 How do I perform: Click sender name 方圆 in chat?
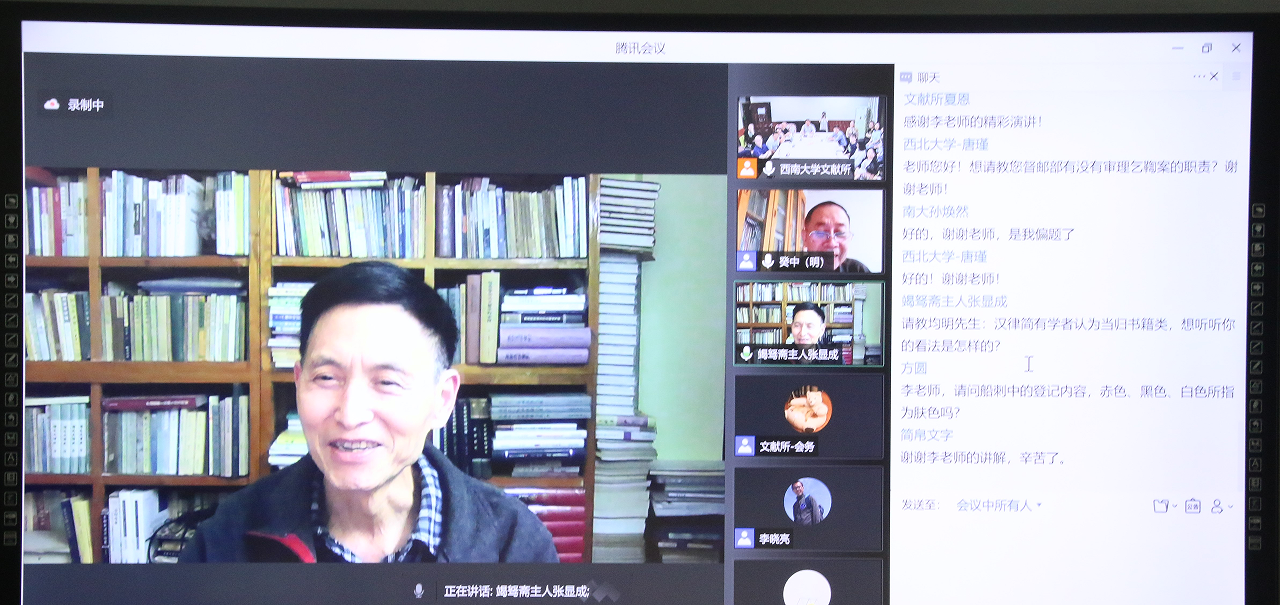(914, 368)
